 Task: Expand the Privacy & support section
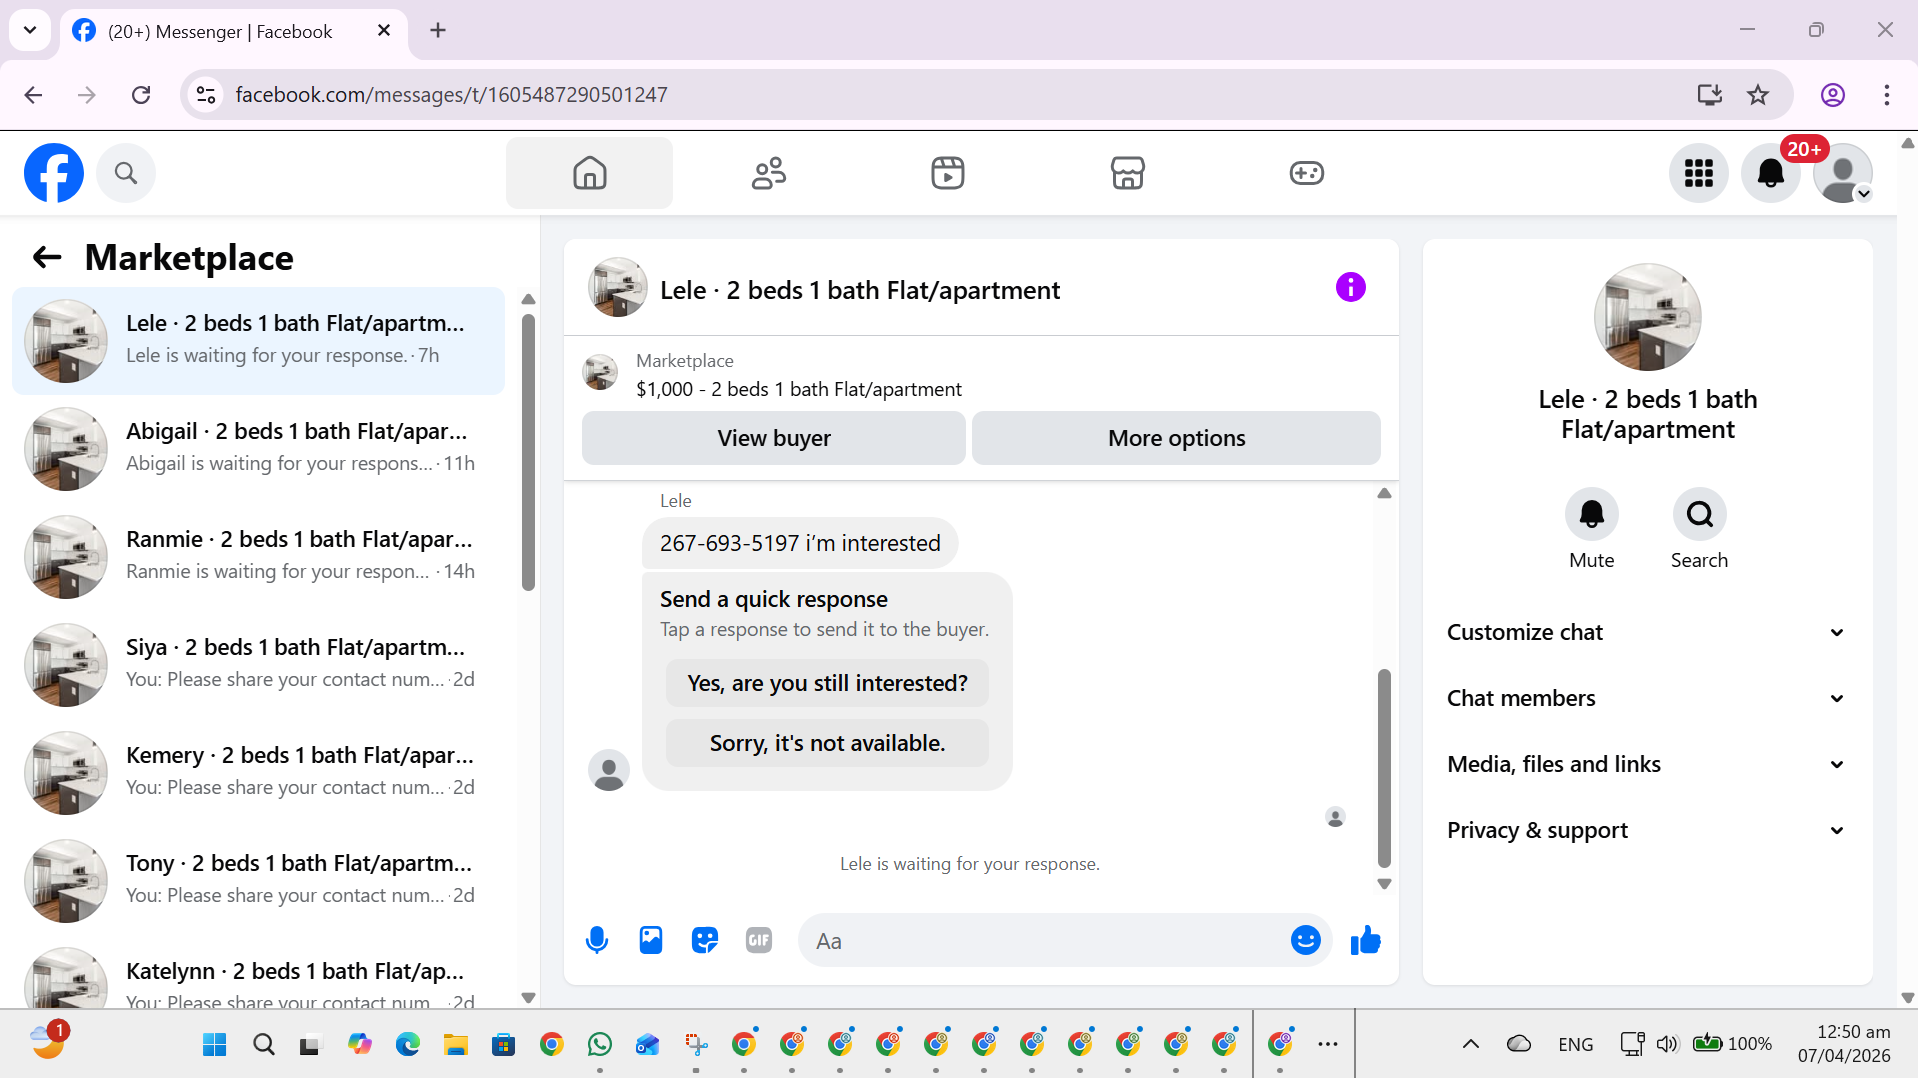(1646, 830)
